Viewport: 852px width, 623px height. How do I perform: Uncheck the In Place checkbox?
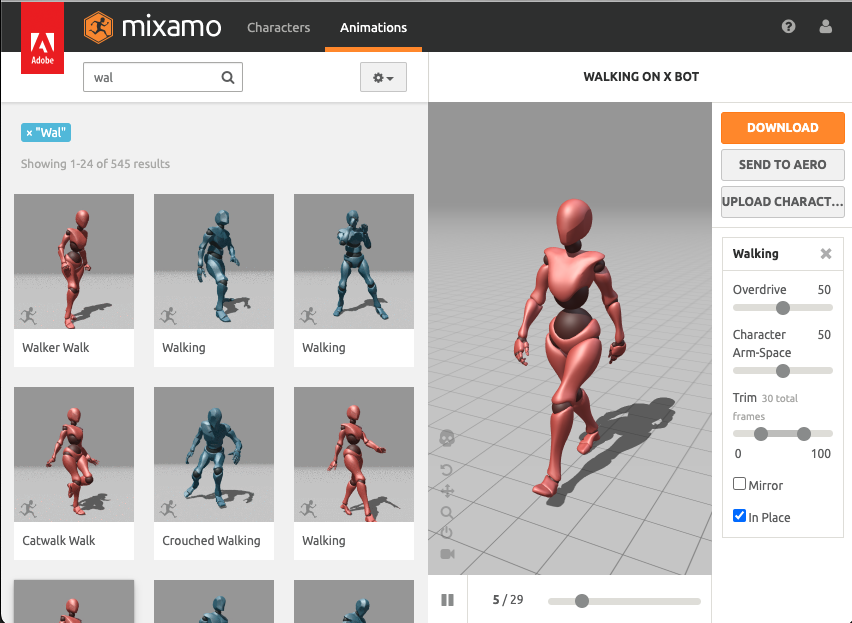pos(739,515)
